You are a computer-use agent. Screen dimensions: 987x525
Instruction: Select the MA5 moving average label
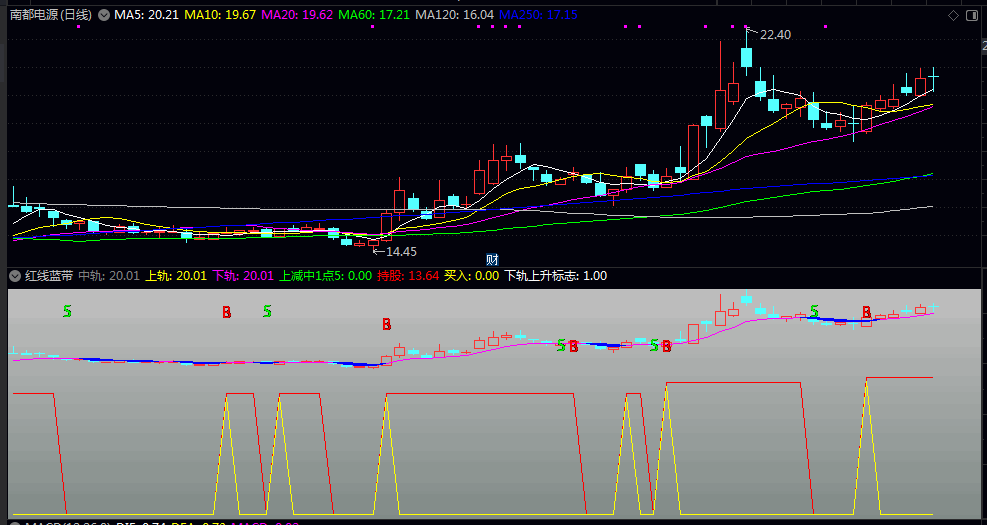coord(147,15)
